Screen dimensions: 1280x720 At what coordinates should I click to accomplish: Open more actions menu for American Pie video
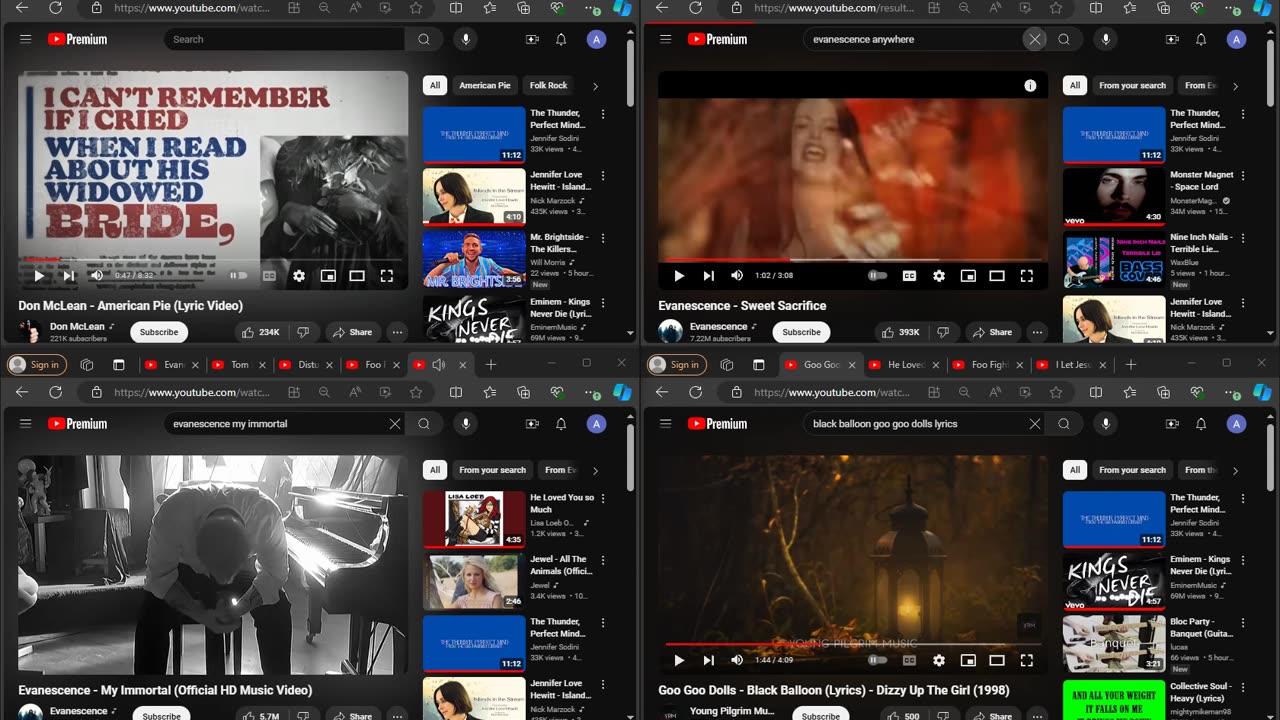pyautogui.click(x=397, y=332)
